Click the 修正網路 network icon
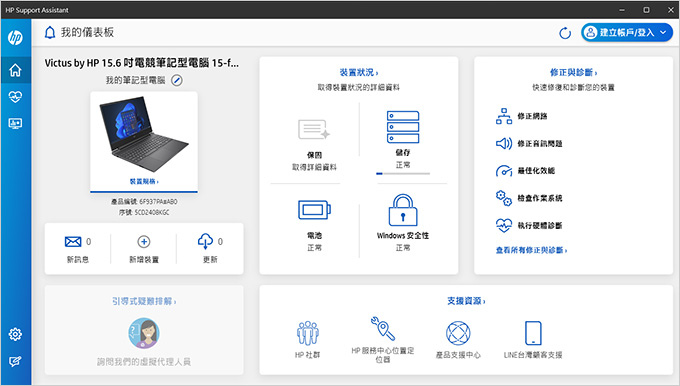680x386 pixels. (x=504, y=116)
